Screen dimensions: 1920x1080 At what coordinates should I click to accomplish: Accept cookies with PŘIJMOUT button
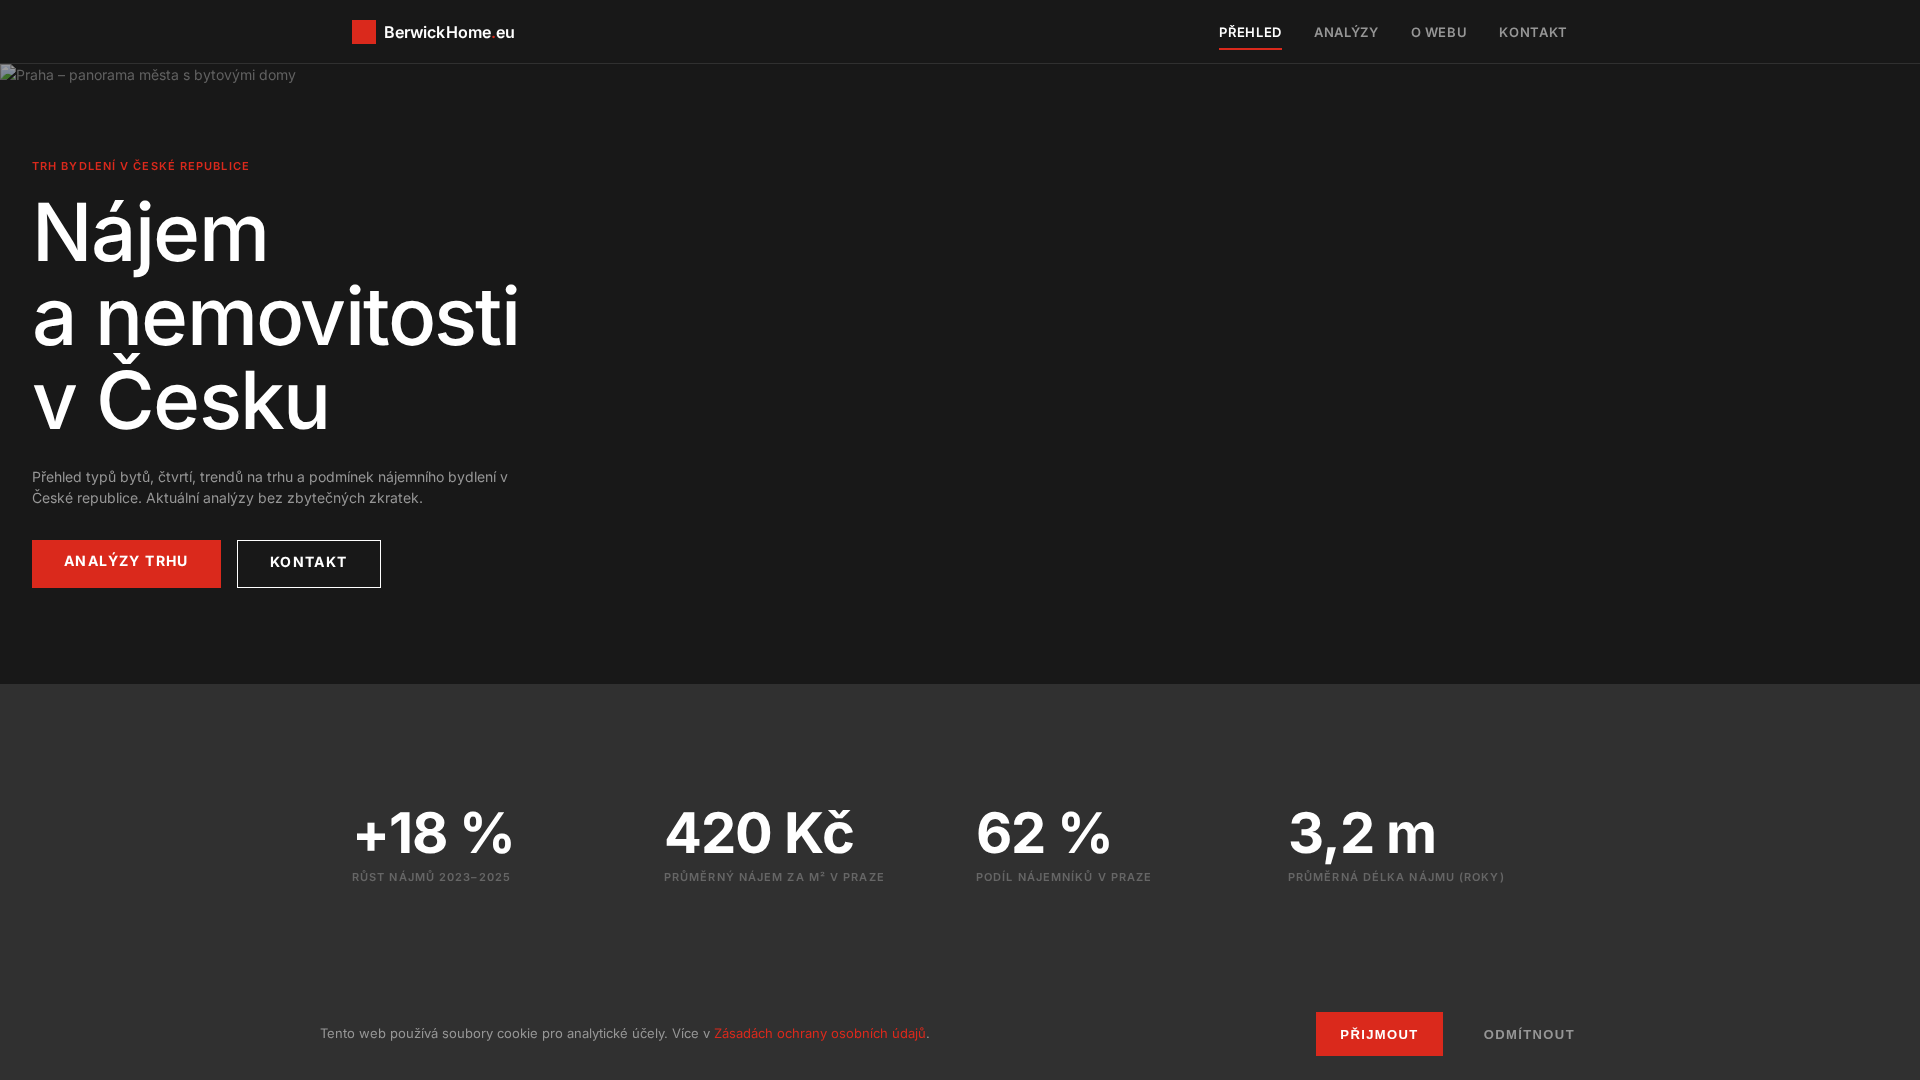pos(1379,1034)
